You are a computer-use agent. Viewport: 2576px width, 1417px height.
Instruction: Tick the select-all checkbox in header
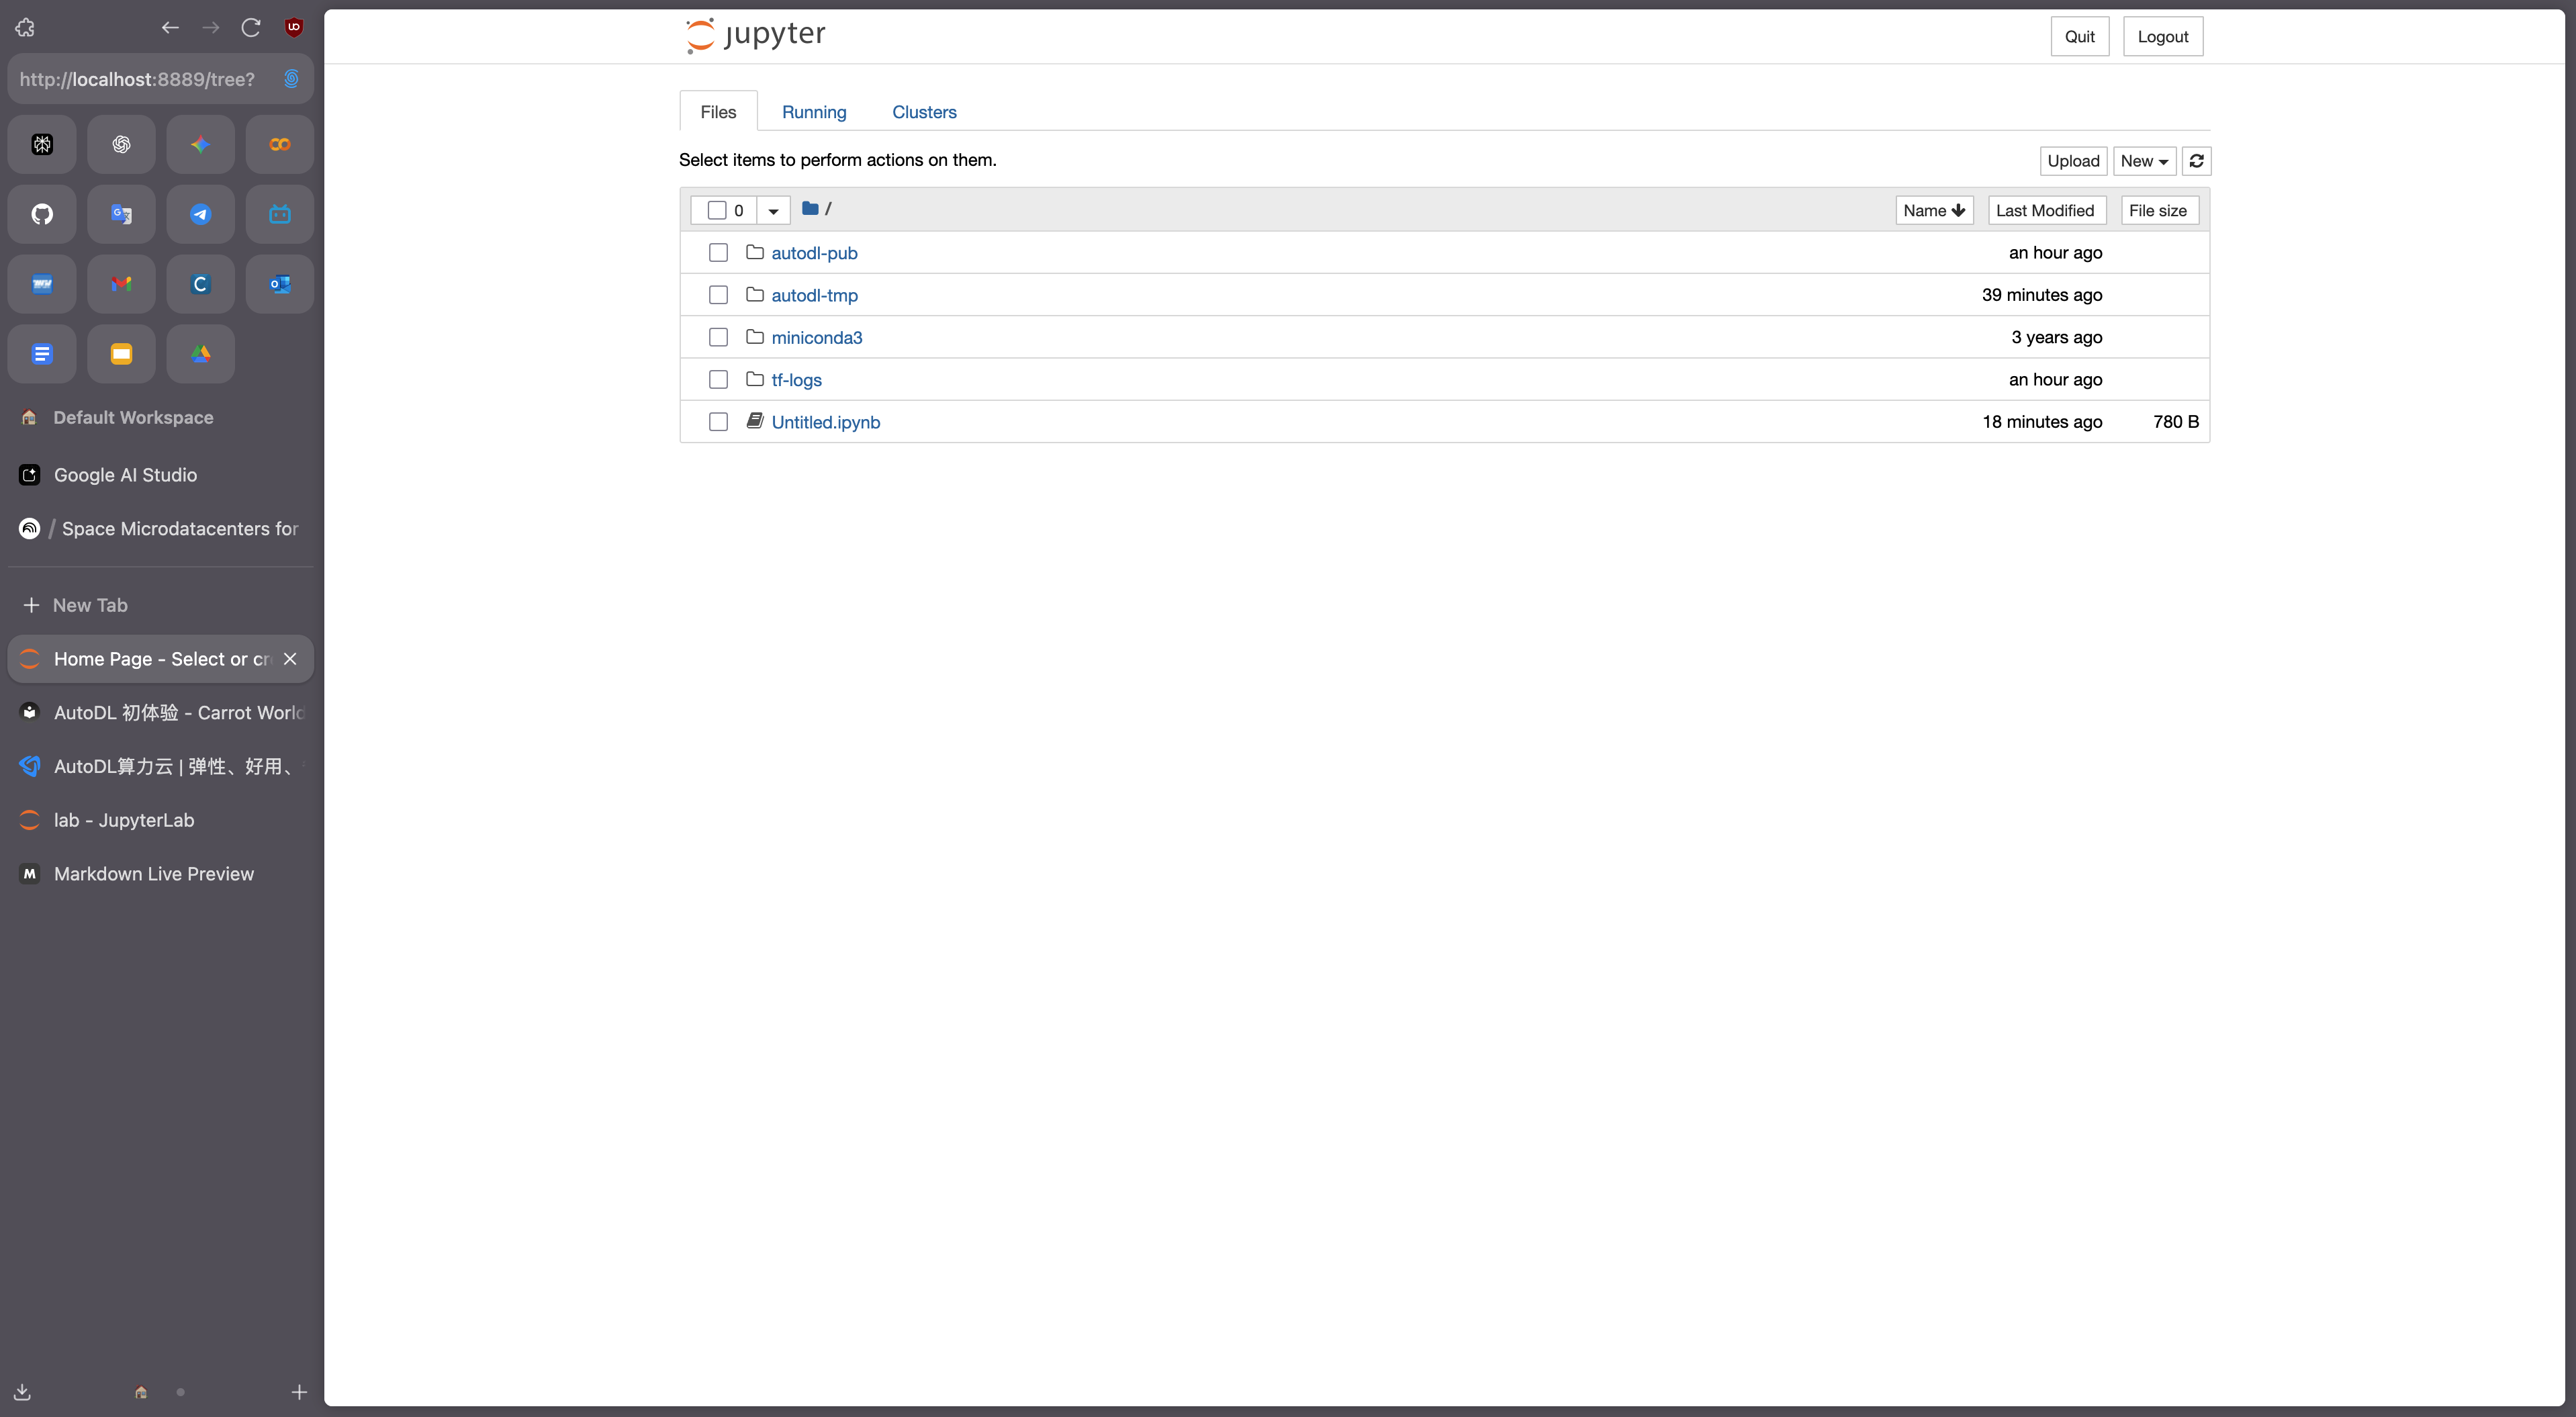tap(716, 210)
